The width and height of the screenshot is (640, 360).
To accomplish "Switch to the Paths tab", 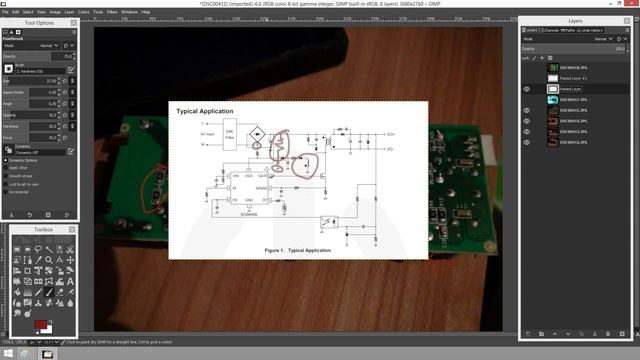I will tap(568, 30).
